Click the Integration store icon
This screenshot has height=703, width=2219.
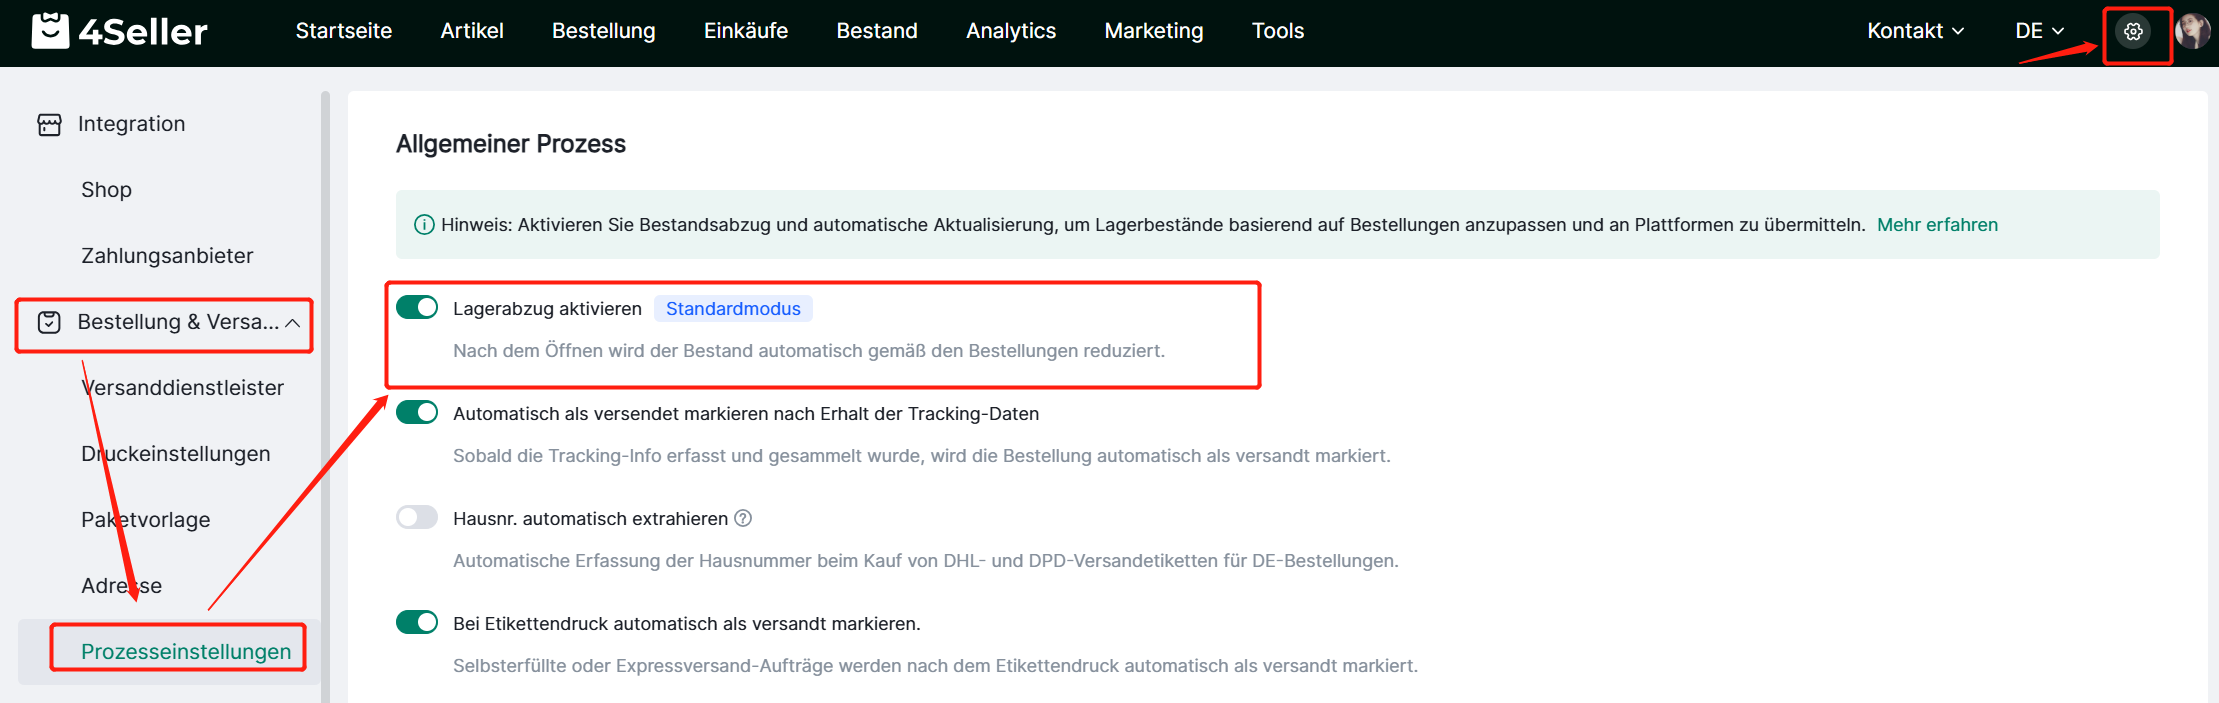[49, 124]
